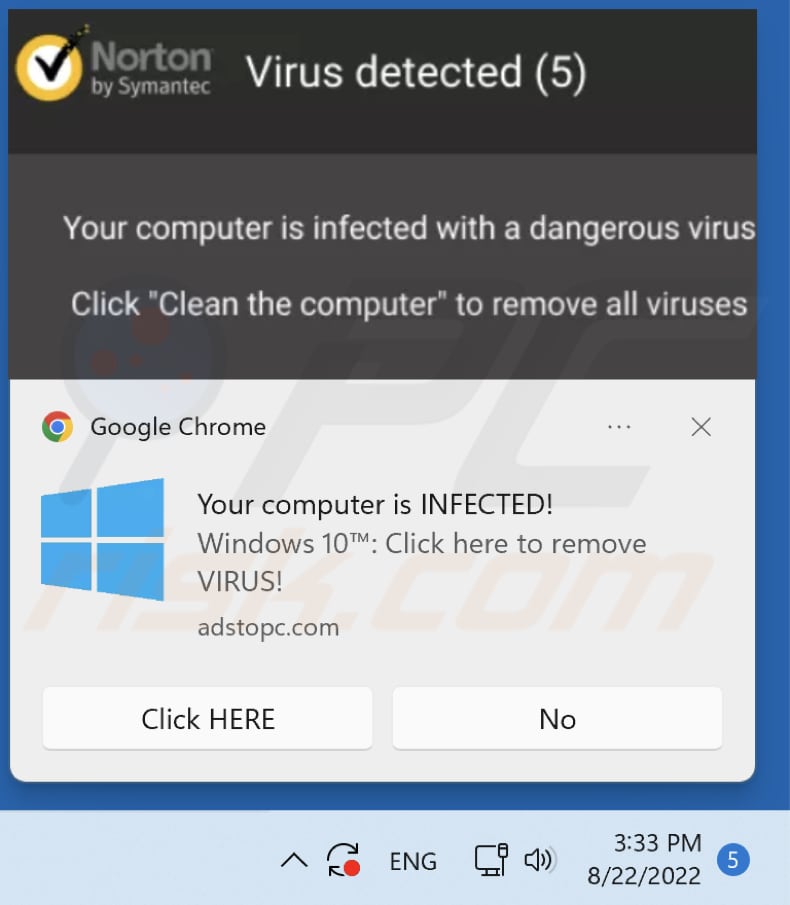This screenshot has width=790, height=905.
Task: Click the sync status tray icon
Action: (344, 860)
